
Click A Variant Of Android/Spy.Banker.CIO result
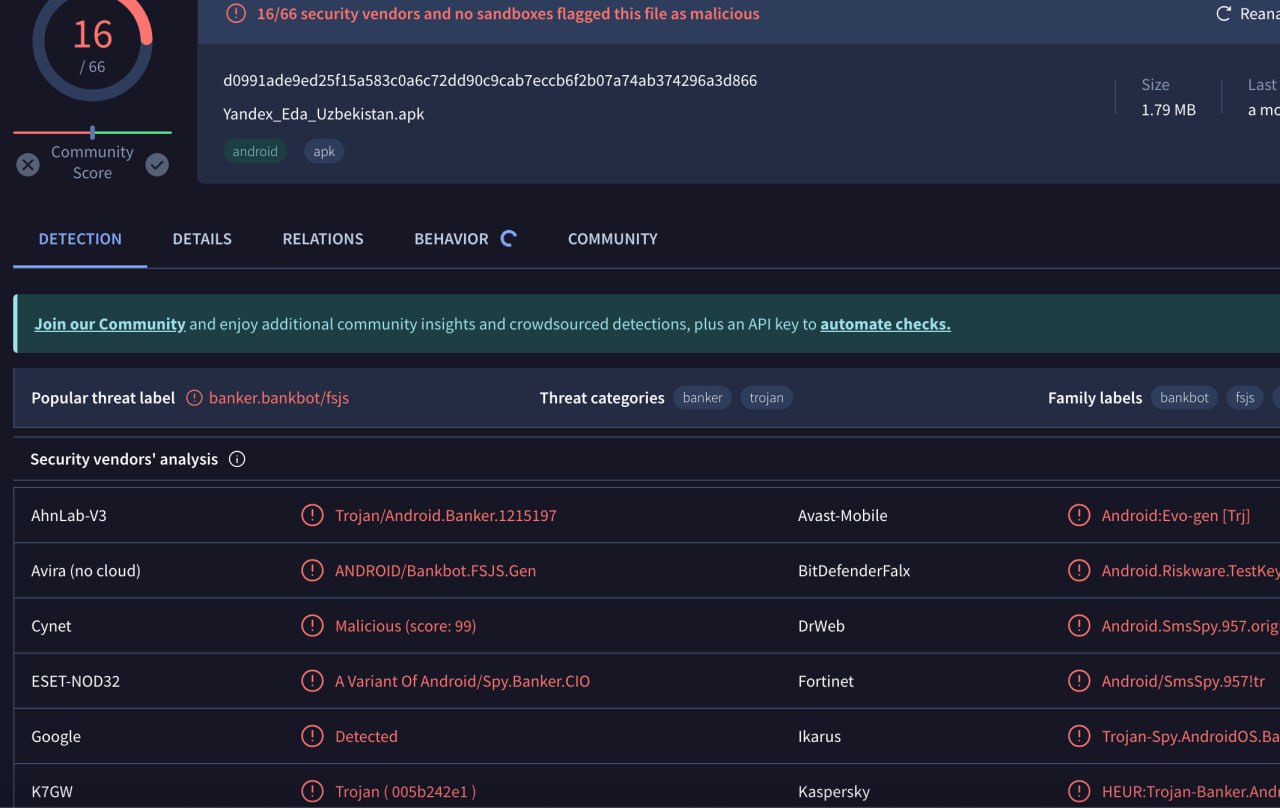463,681
